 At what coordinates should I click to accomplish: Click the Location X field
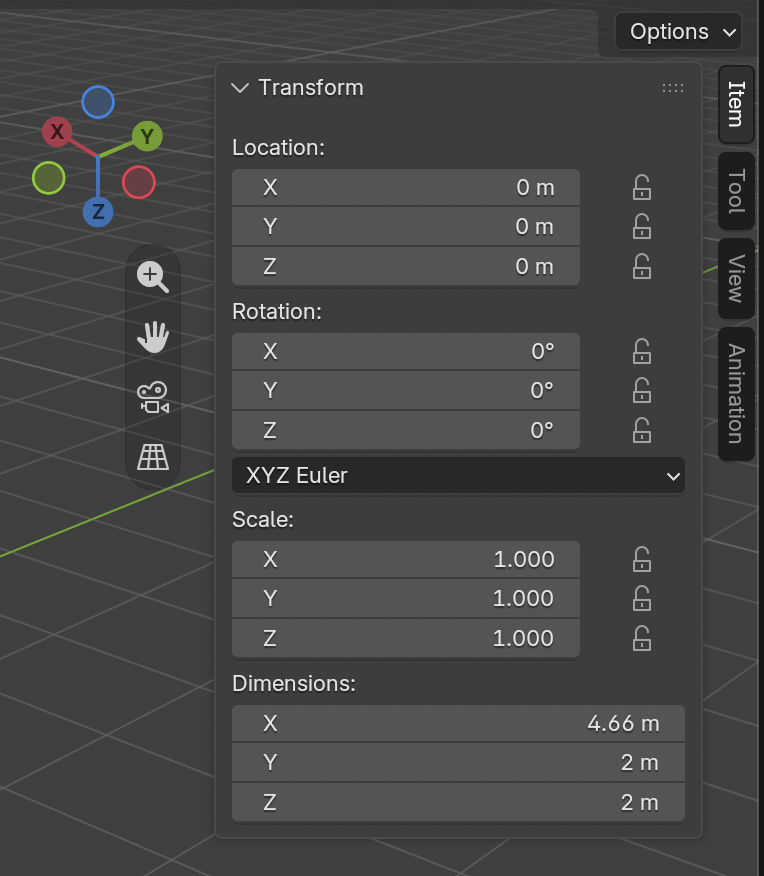point(405,187)
